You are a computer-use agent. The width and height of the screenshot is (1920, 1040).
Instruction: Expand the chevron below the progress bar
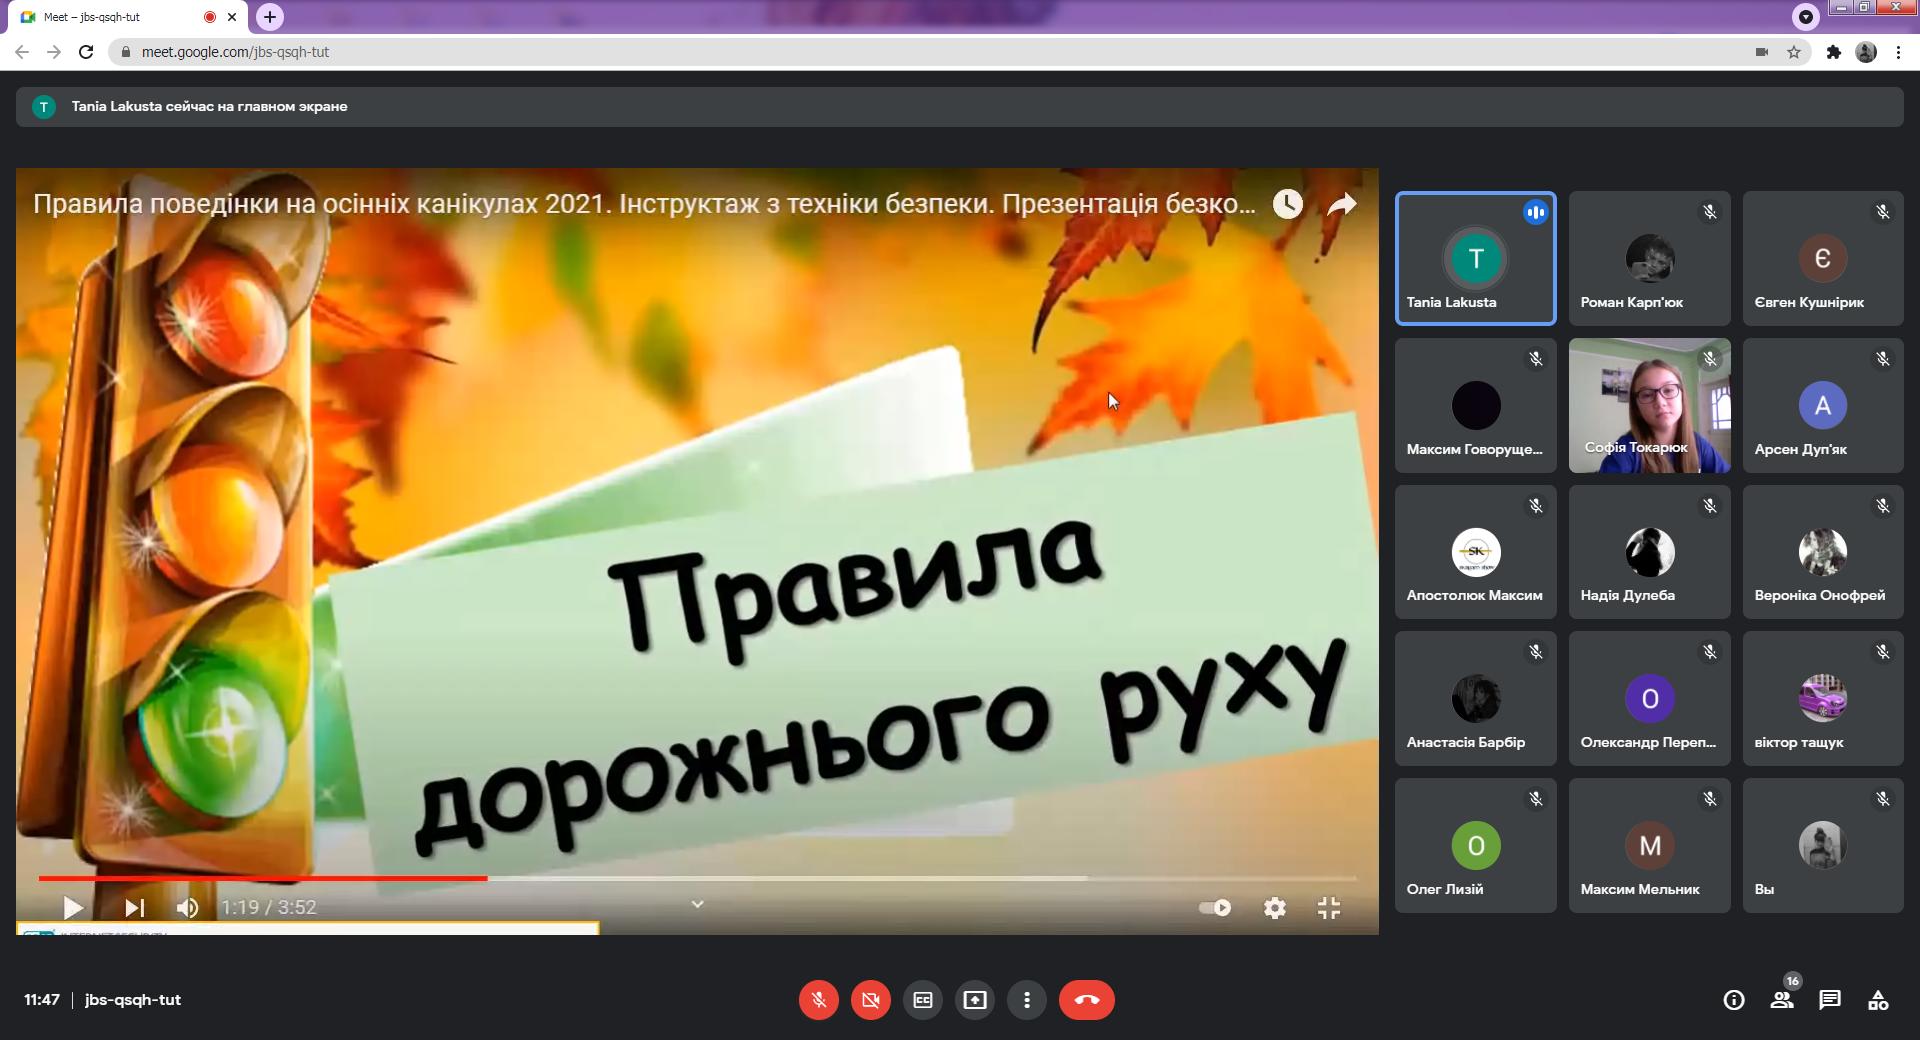(x=698, y=904)
